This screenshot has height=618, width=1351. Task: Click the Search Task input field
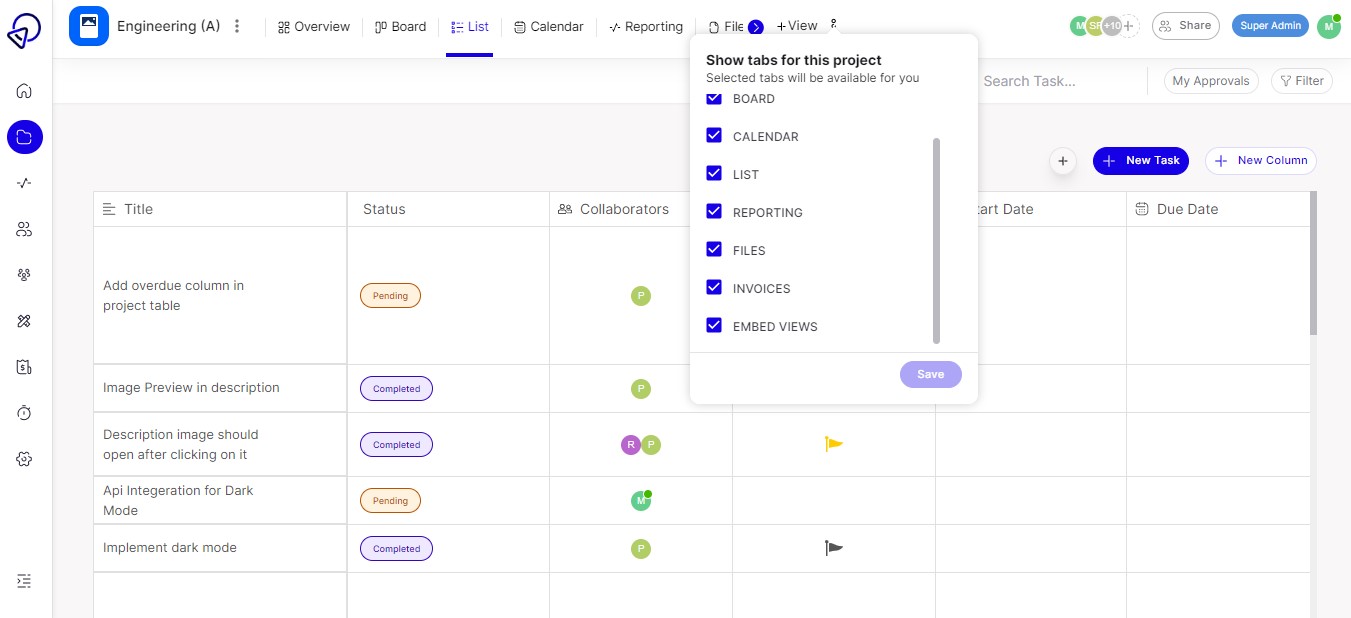pyautogui.click(x=1030, y=81)
